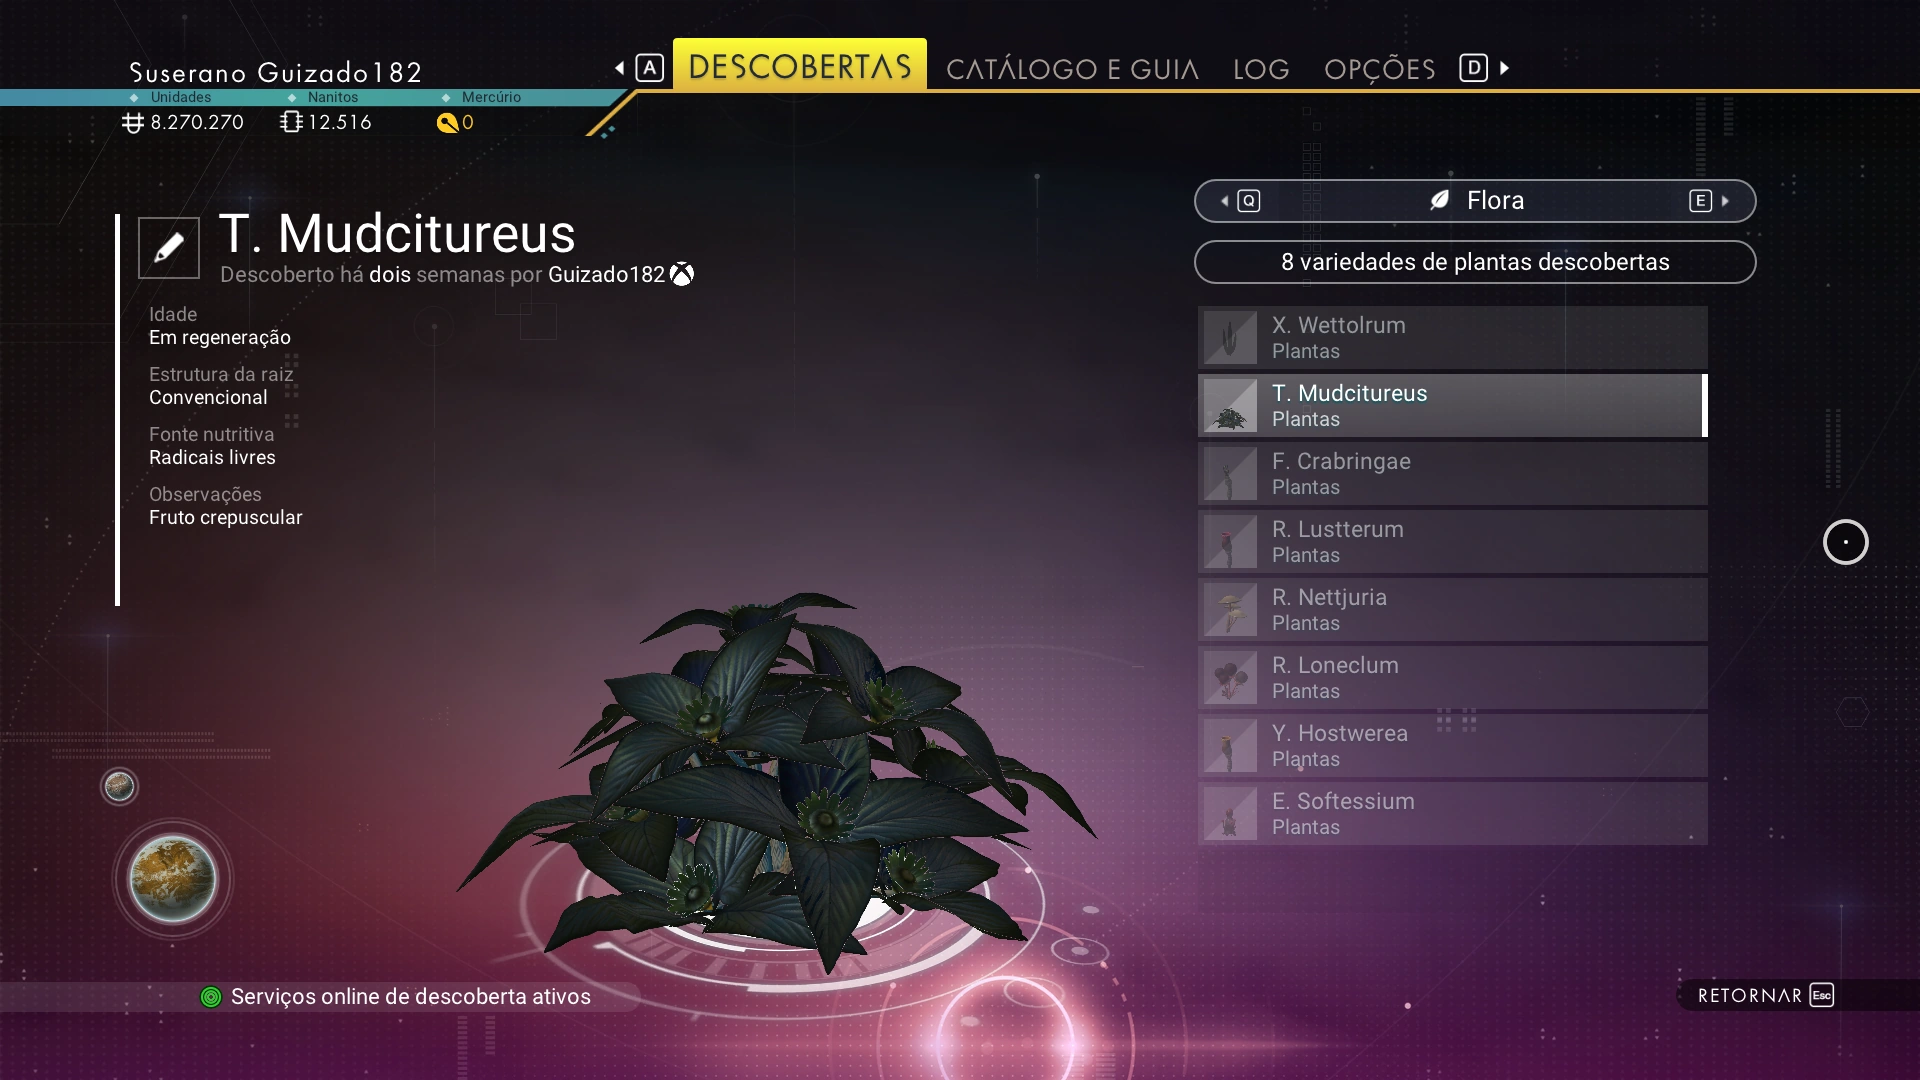1920x1080 pixels.
Task: Select the F. Crabringae plant entry
Action: (x=1452, y=474)
